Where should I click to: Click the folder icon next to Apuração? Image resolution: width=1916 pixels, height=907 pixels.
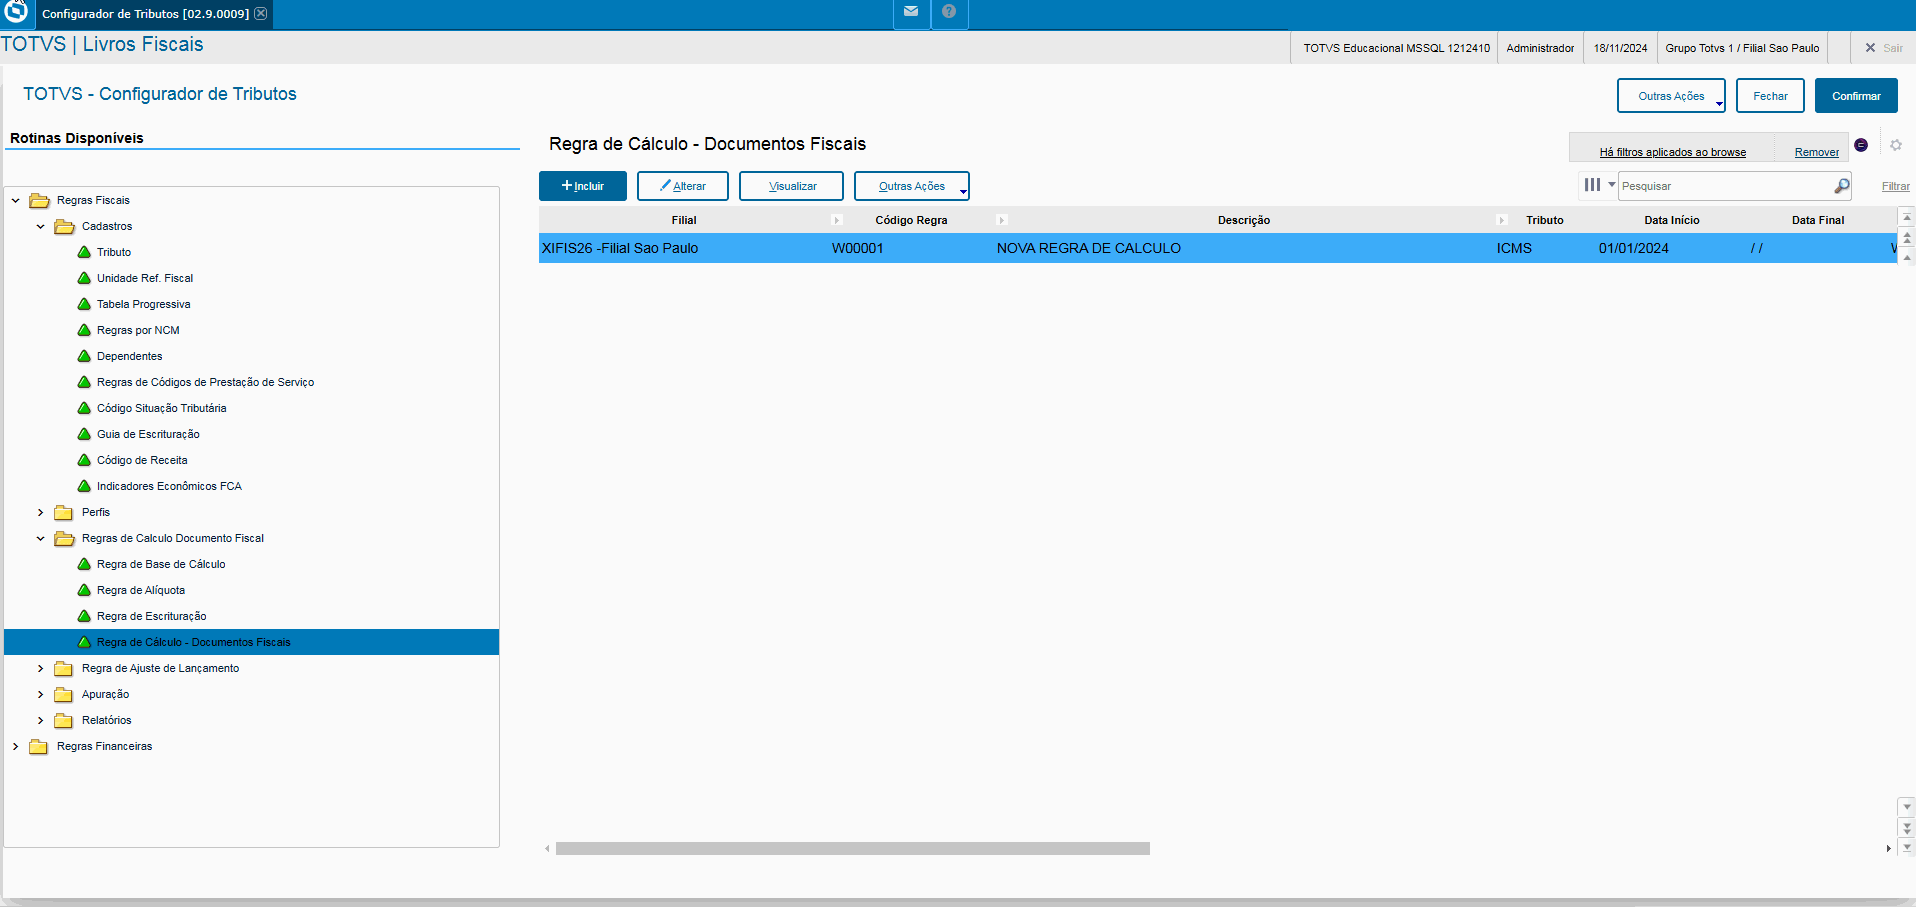pos(64,694)
